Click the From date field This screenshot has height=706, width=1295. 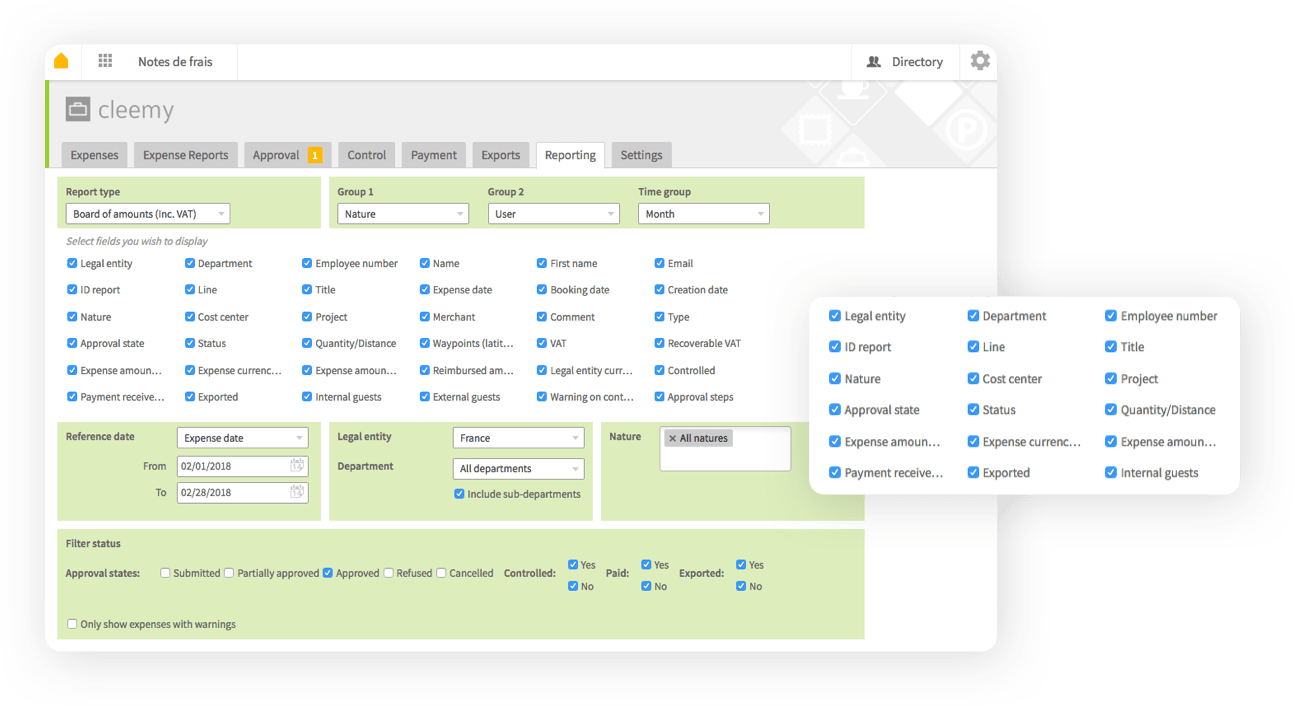tap(243, 466)
